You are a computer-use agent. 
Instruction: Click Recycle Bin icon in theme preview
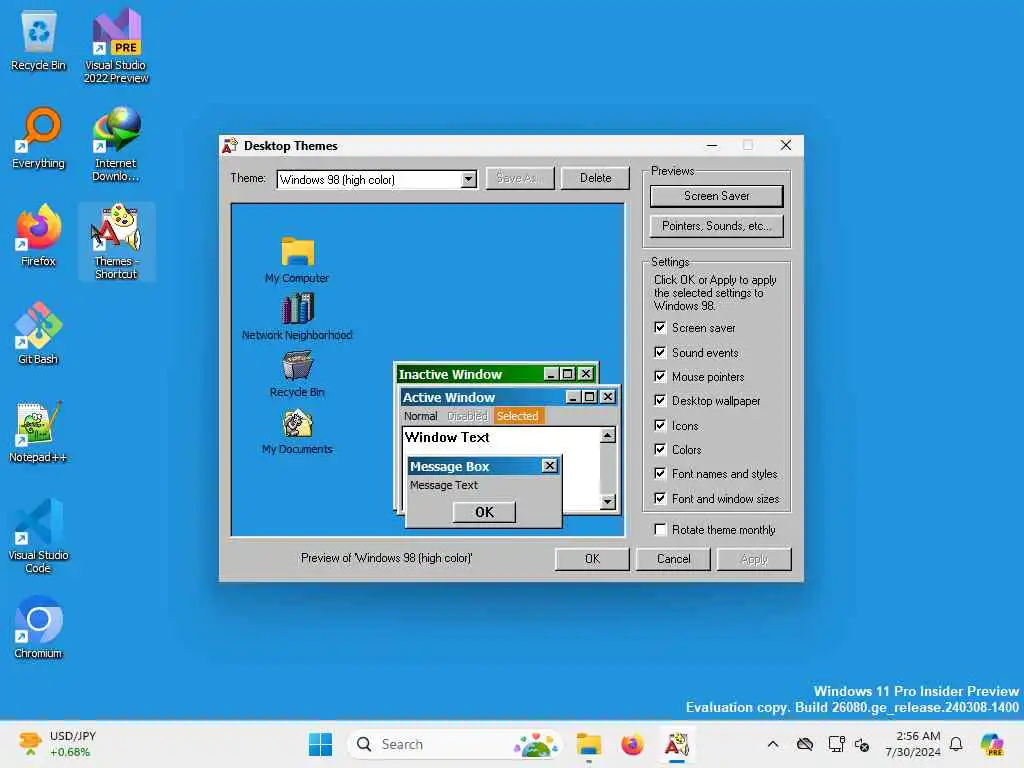[x=297, y=374]
